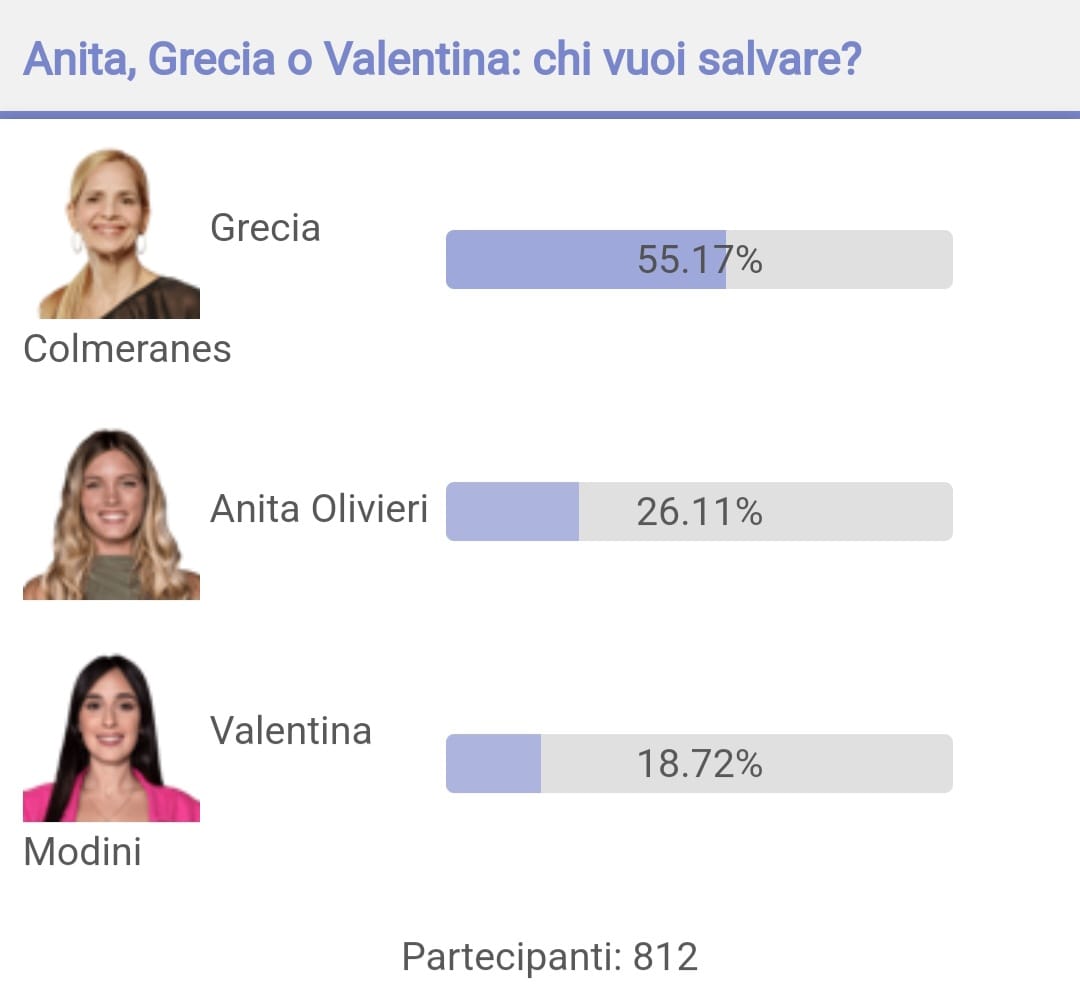Screen dimensions: 1080x1003
Task: Click Anita Olivieri's portrait photo
Action: click(112, 515)
